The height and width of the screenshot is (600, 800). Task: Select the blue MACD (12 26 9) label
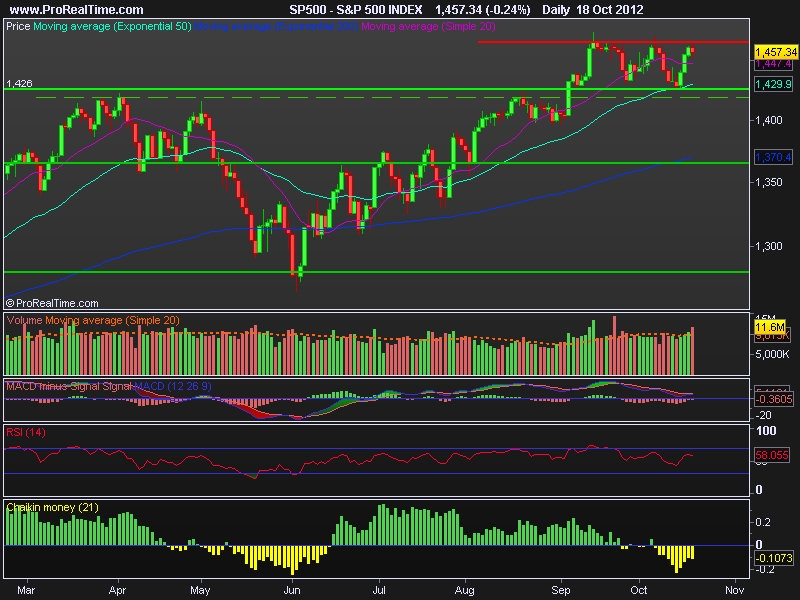click(173, 386)
